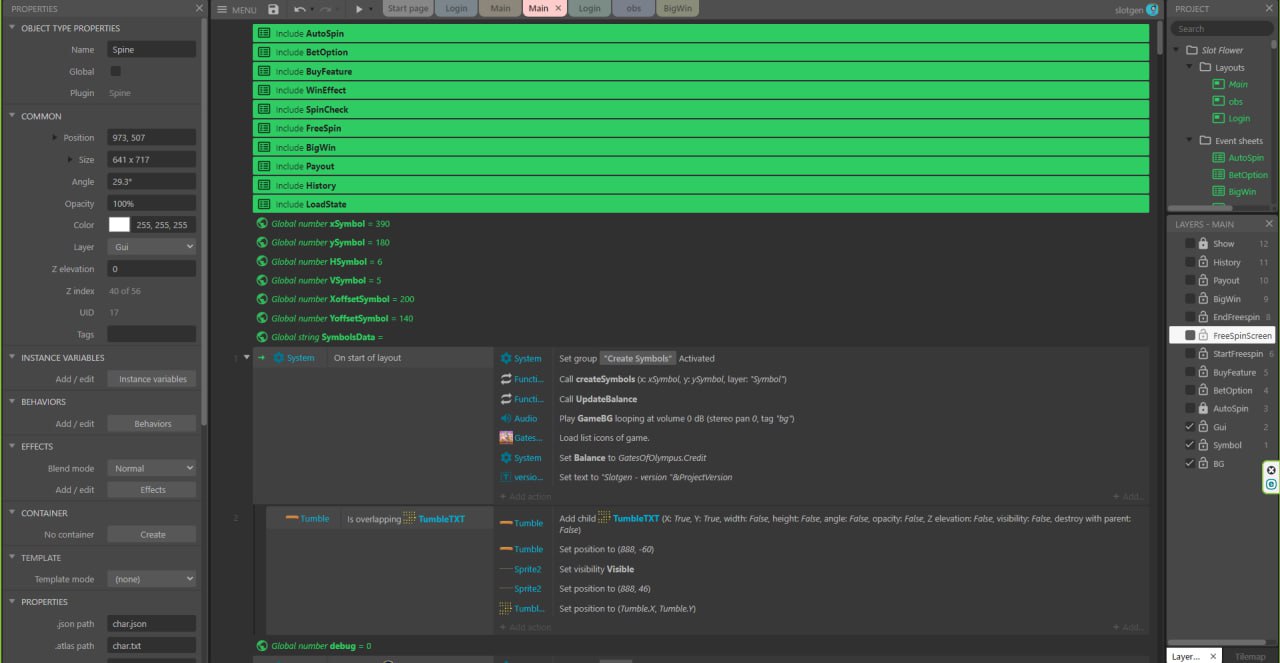Image resolution: width=1280 pixels, height=663 pixels.
Task: Click the lock icon on Show layer
Action: point(1203,244)
